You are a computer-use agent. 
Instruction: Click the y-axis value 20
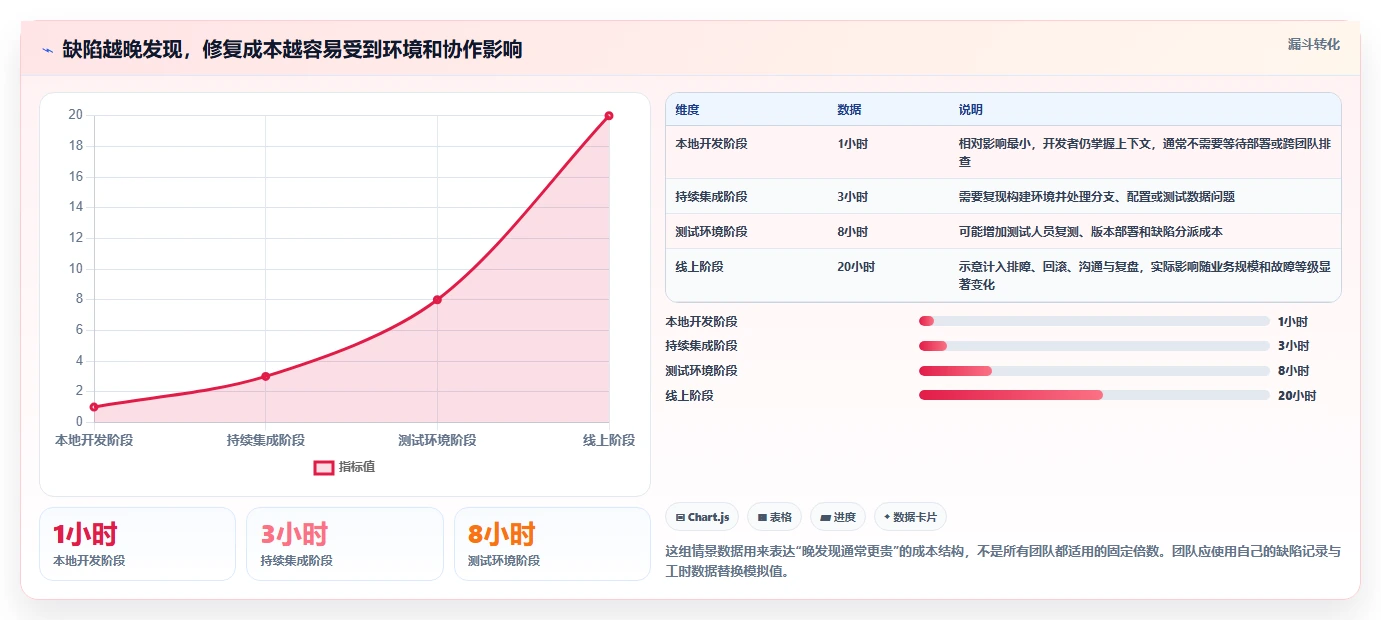point(75,115)
